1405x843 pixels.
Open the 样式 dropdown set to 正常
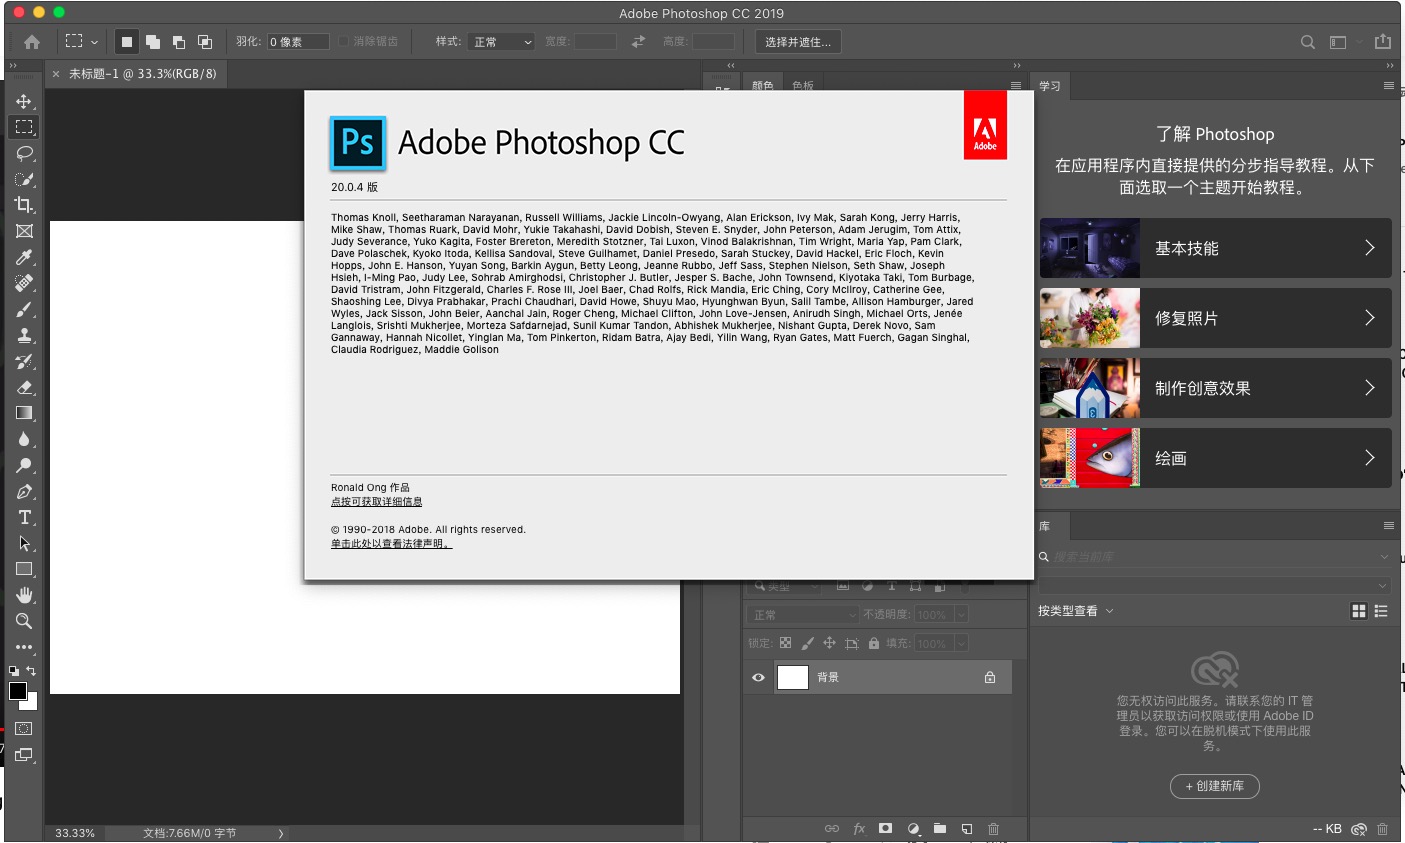[502, 42]
